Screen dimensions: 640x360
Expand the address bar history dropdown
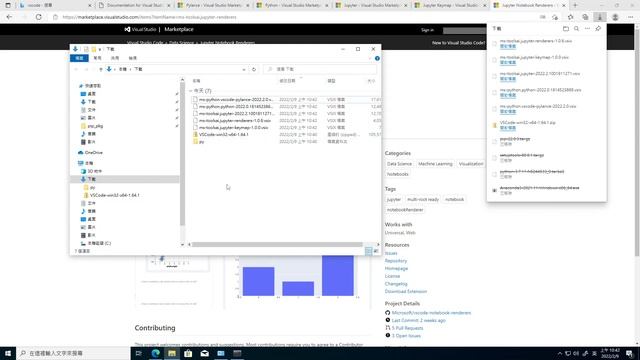coord(244,69)
